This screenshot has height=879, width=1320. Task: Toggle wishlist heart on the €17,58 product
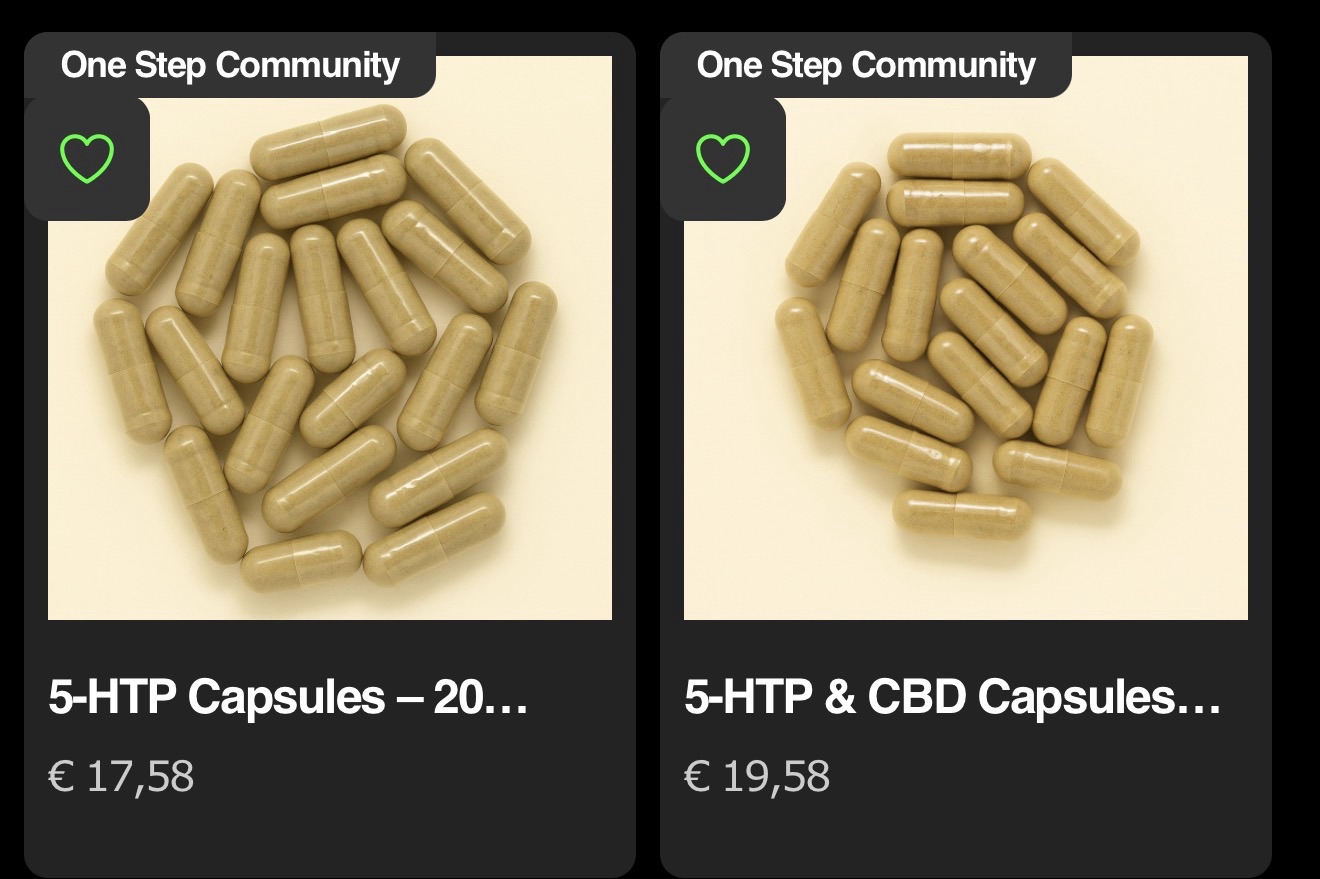87,159
